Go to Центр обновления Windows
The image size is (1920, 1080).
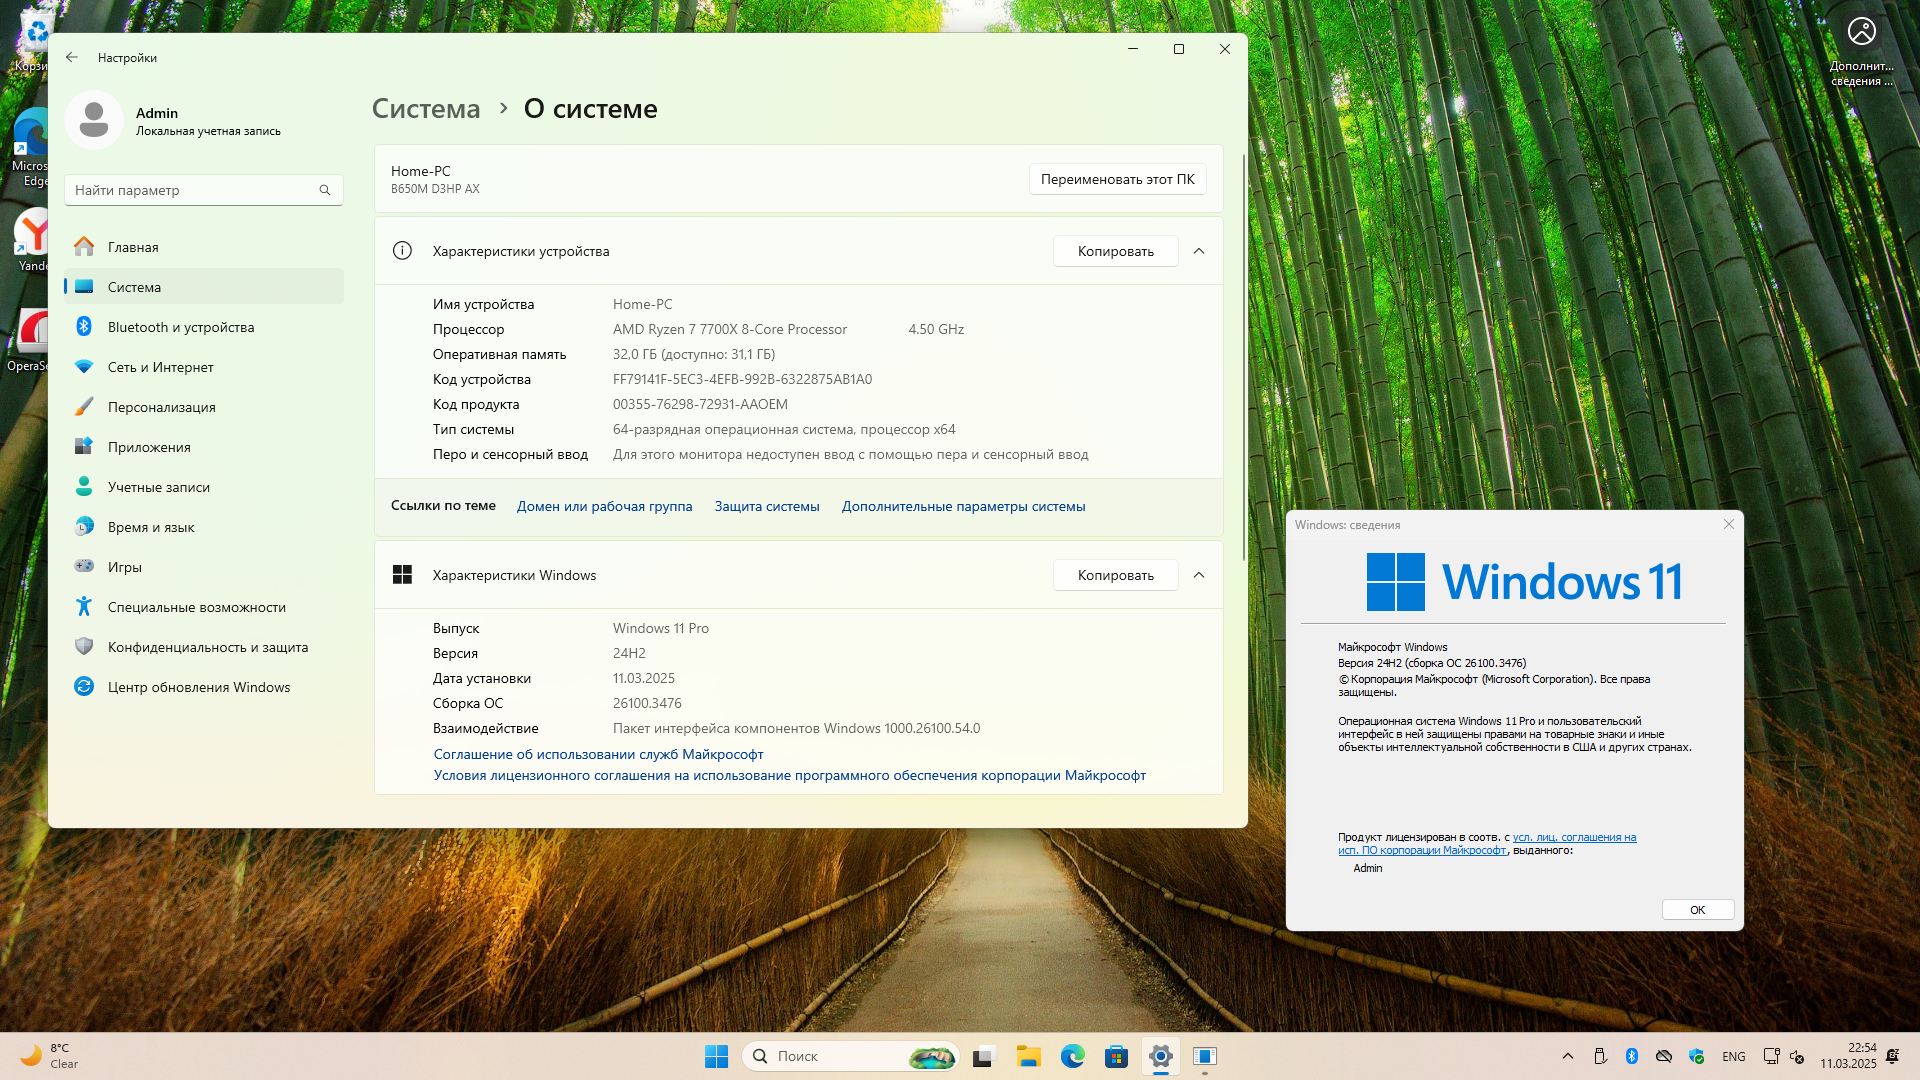point(199,687)
